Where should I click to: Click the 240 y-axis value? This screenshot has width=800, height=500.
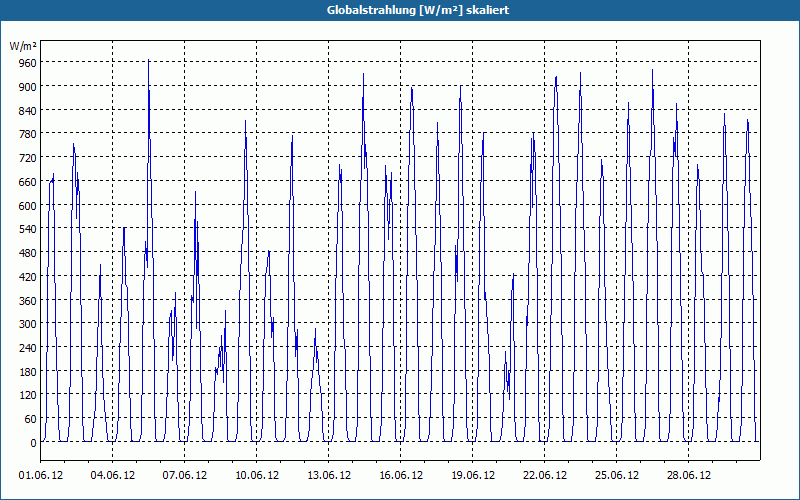(x=28, y=348)
